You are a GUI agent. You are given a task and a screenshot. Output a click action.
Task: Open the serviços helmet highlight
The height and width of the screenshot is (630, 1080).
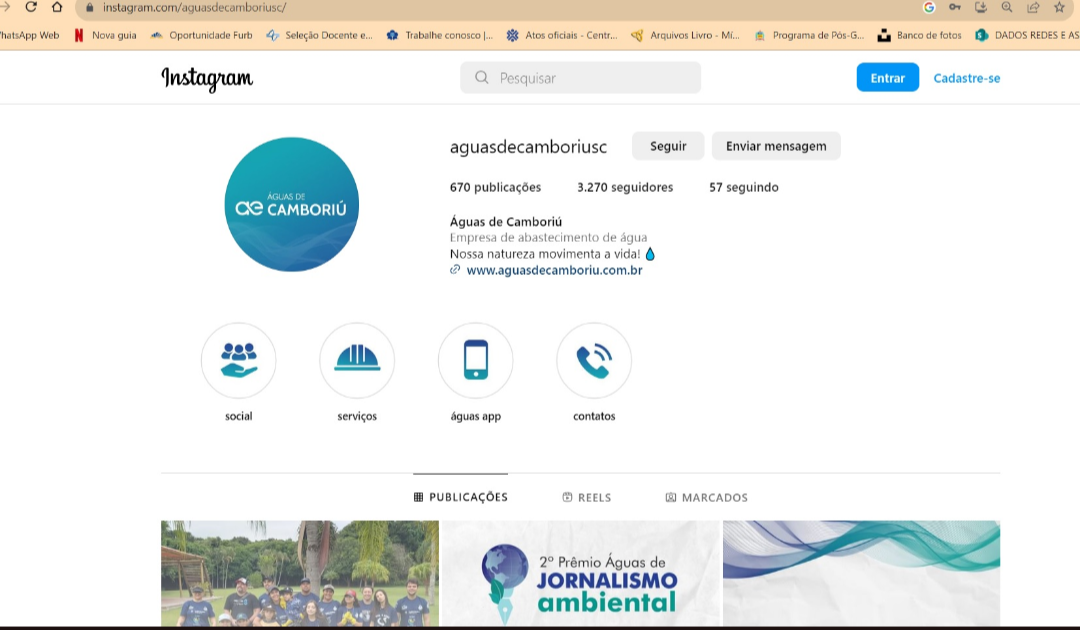click(357, 360)
